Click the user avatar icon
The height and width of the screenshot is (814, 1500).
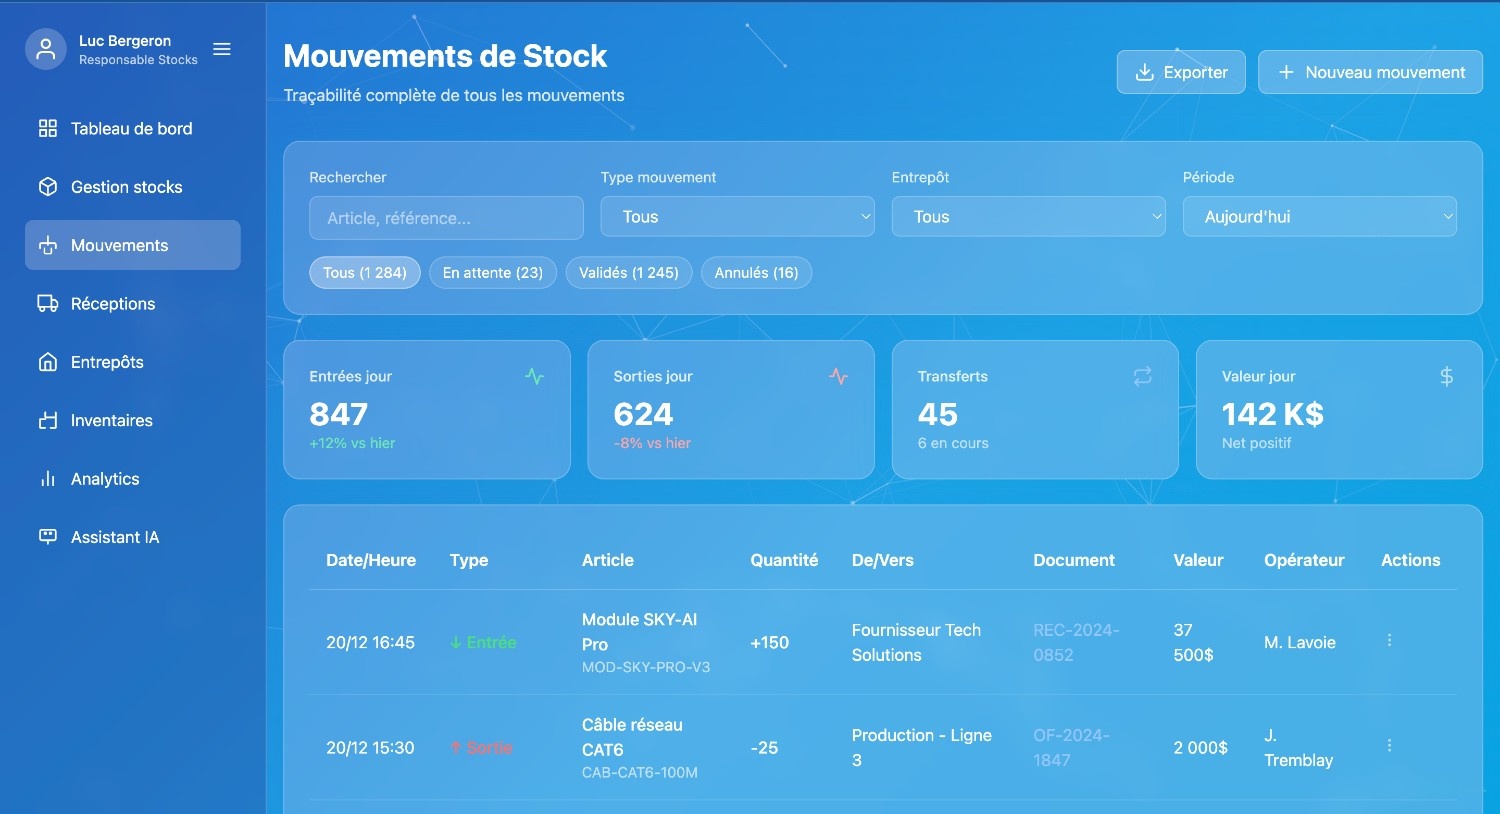click(x=45, y=49)
